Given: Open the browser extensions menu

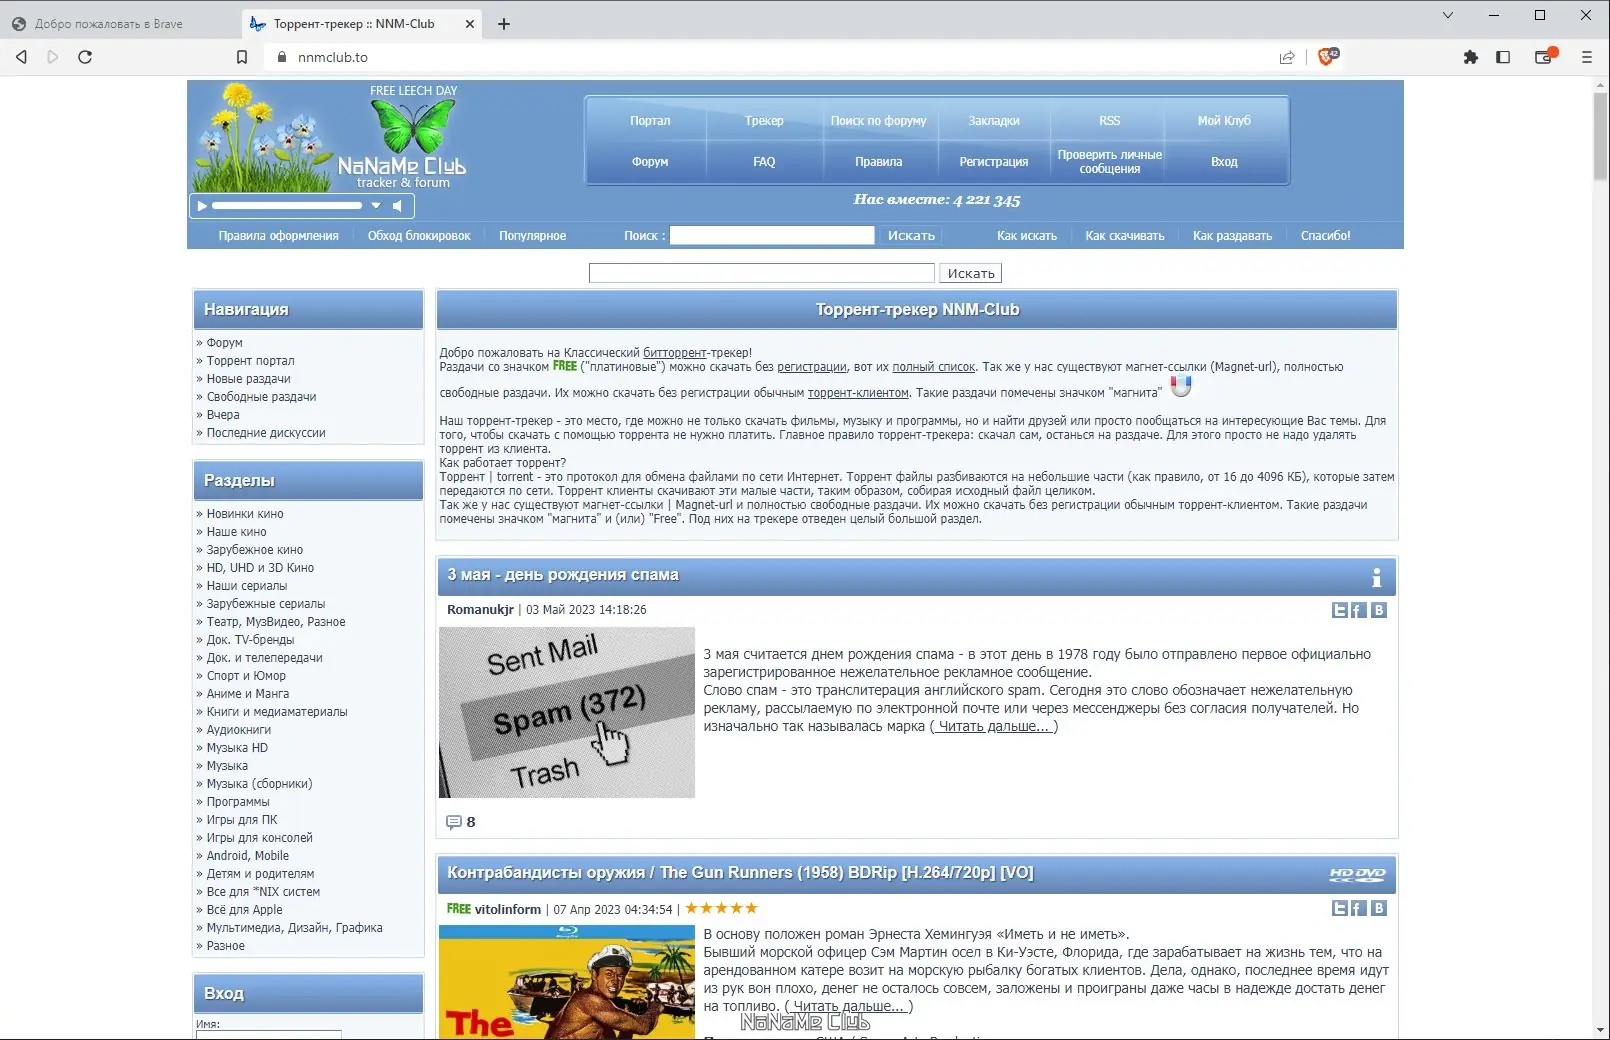Looking at the screenshot, I should click(1471, 57).
